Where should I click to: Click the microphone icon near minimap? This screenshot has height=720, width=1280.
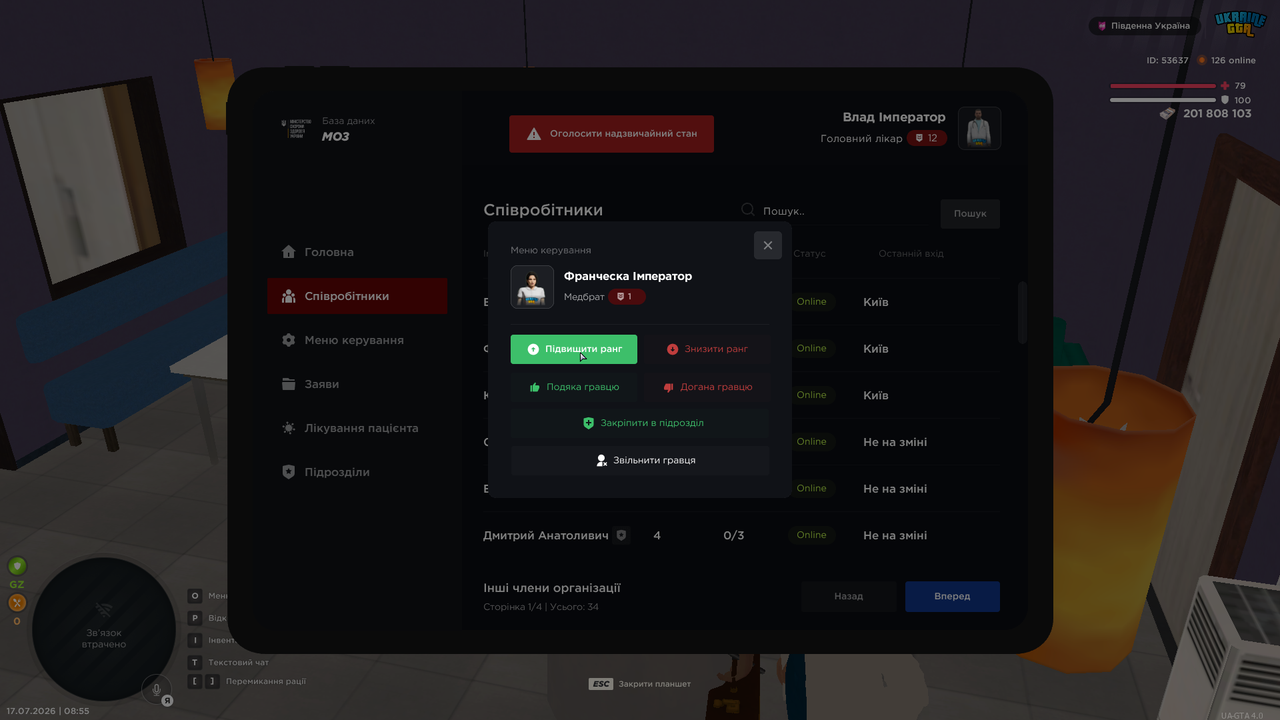click(155, 688)
